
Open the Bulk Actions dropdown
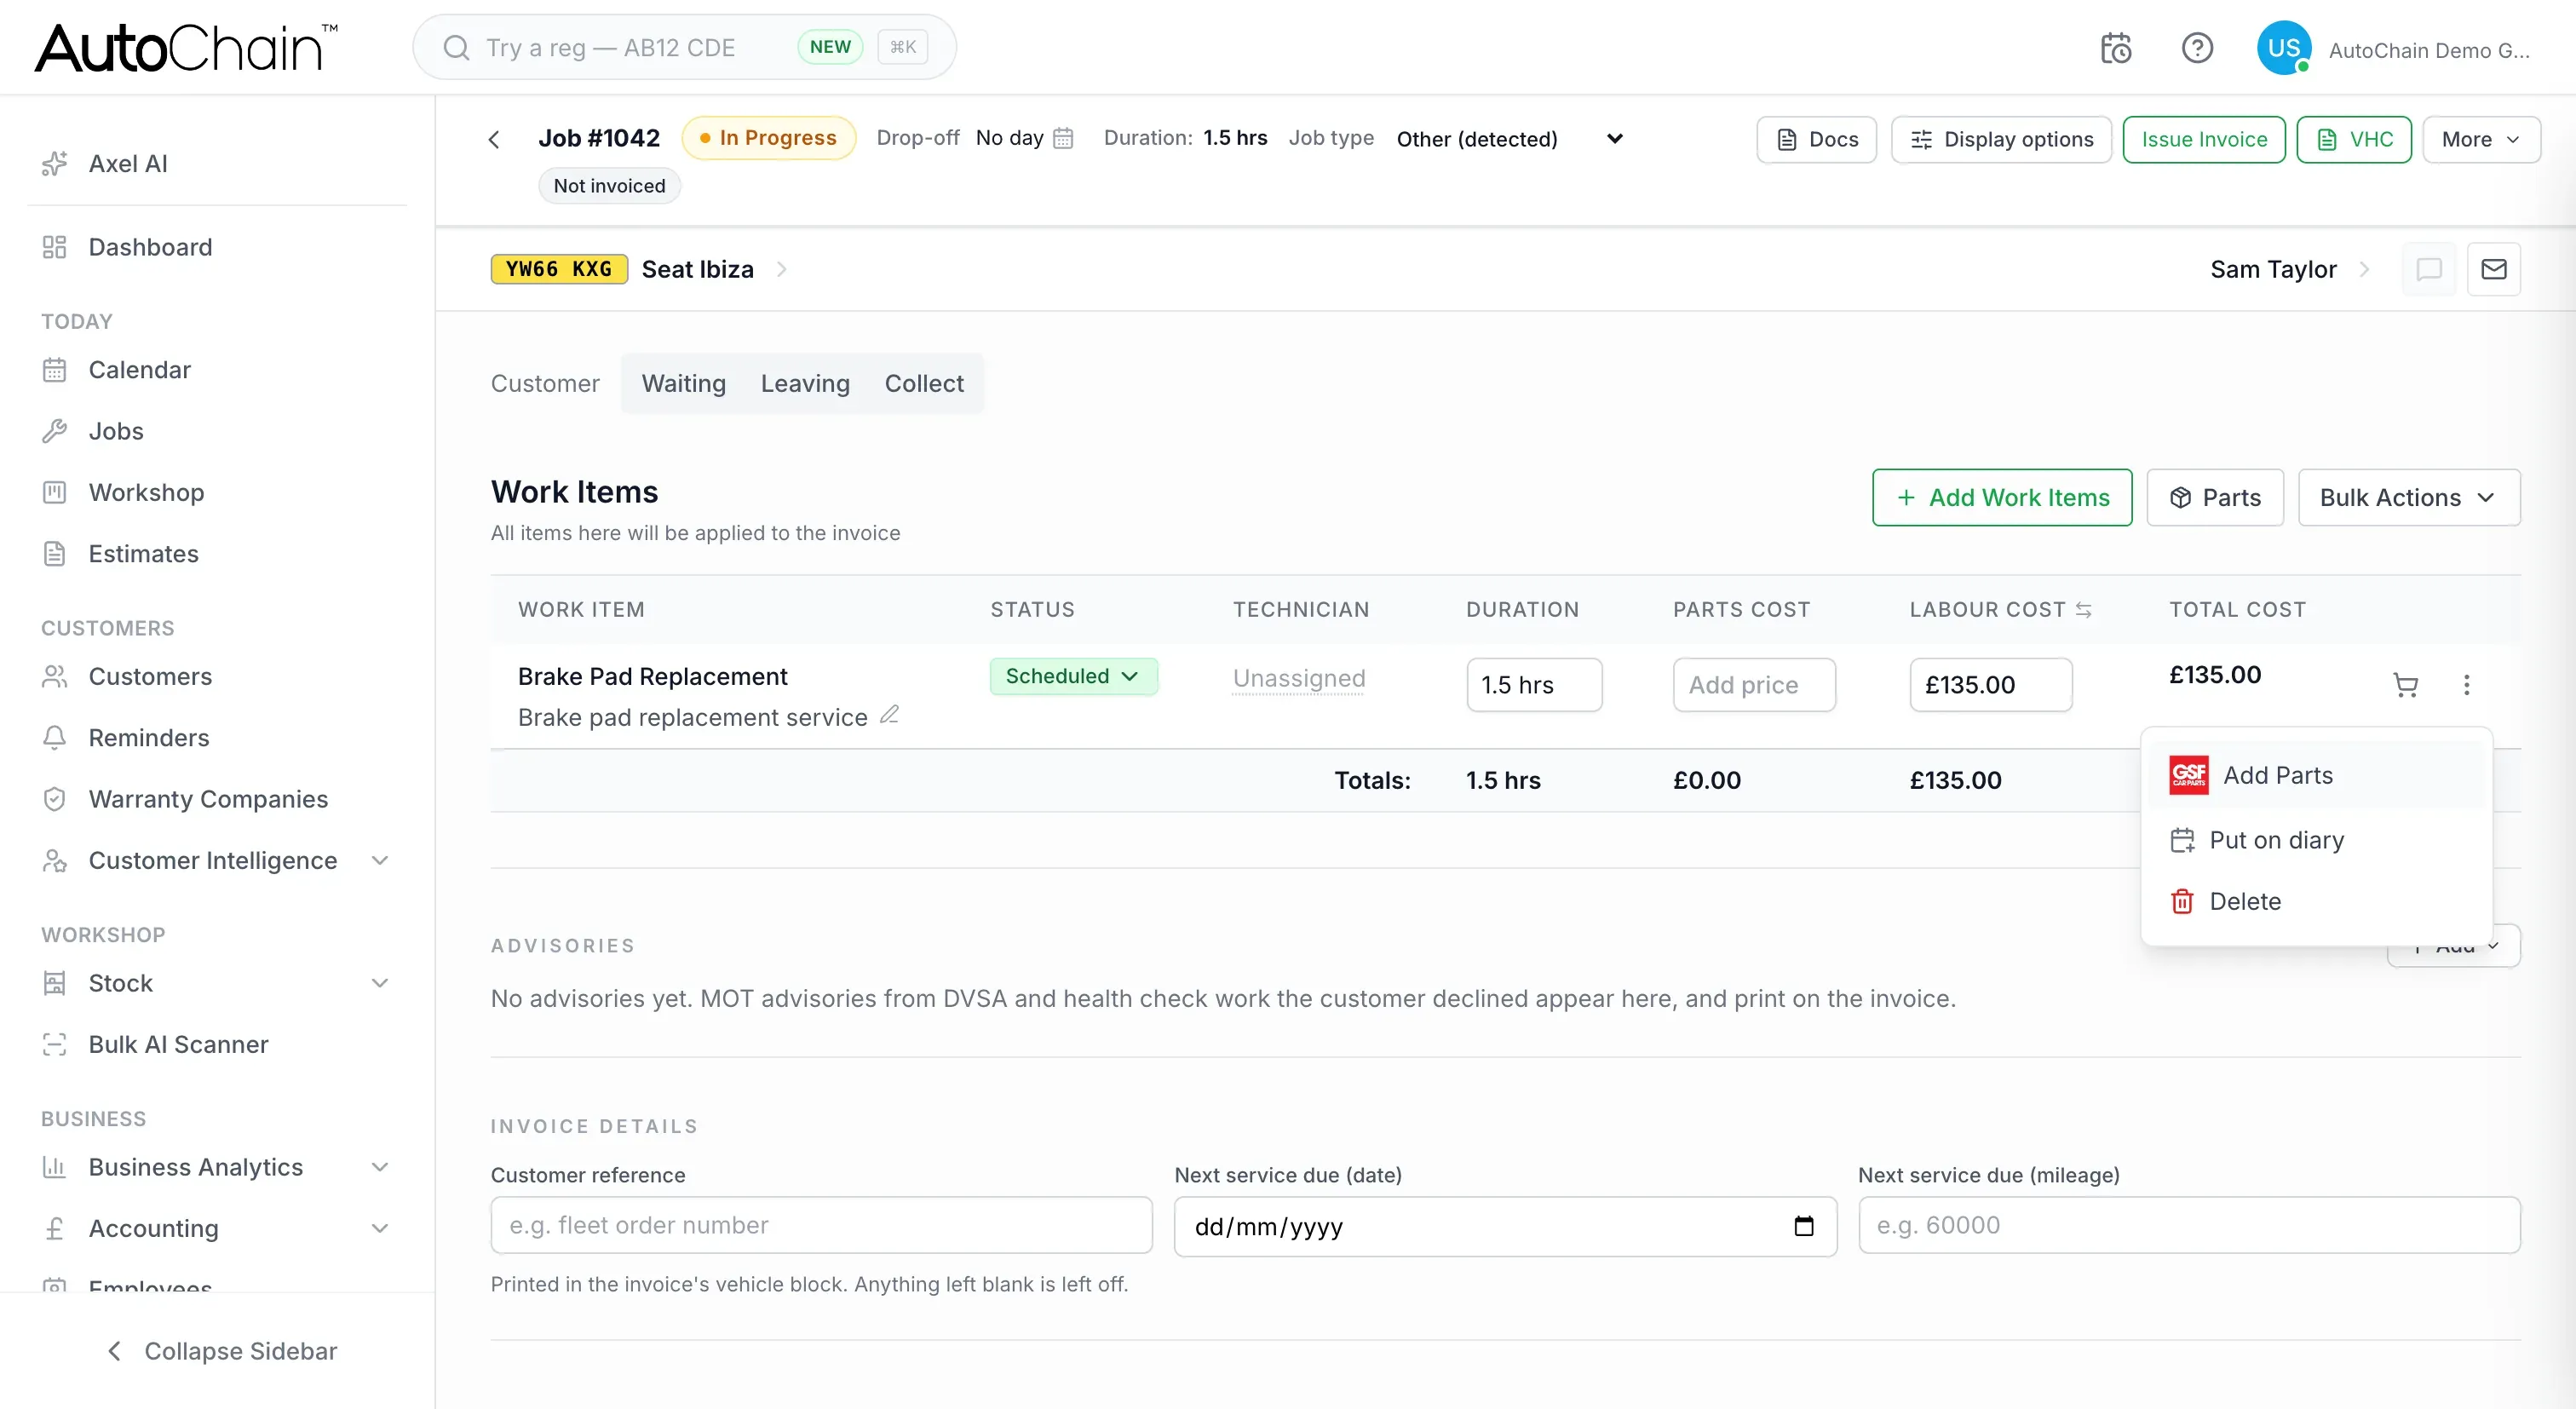point(2409,498)
